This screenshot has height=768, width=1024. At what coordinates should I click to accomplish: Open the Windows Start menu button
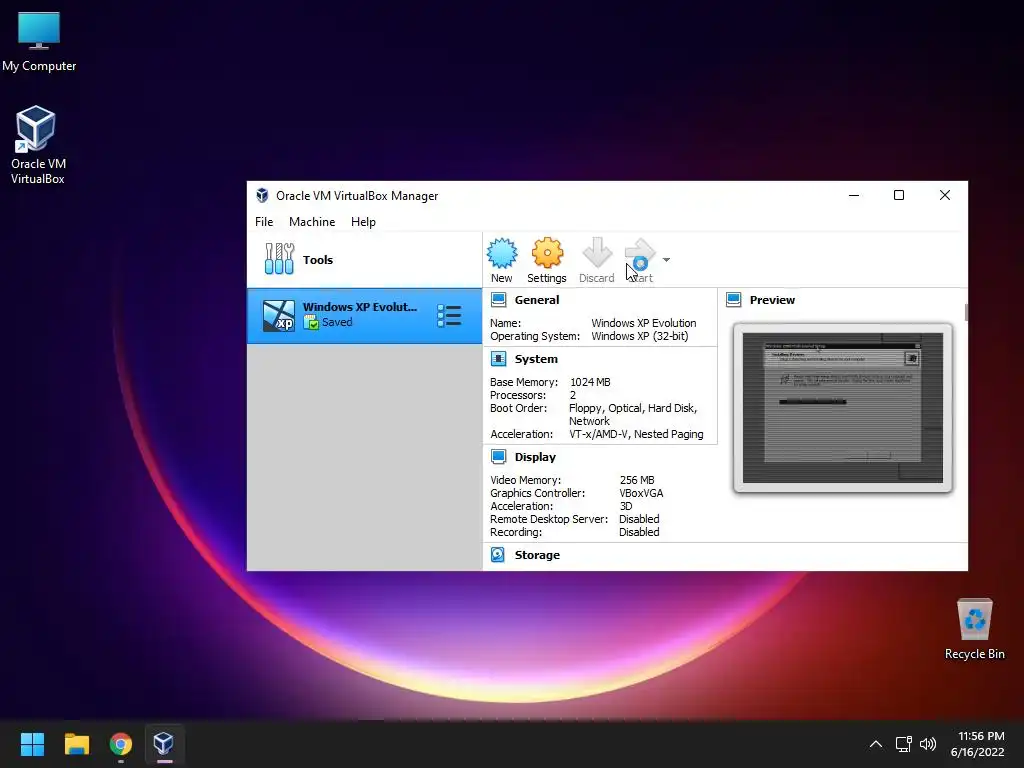(x=32, y=744)
